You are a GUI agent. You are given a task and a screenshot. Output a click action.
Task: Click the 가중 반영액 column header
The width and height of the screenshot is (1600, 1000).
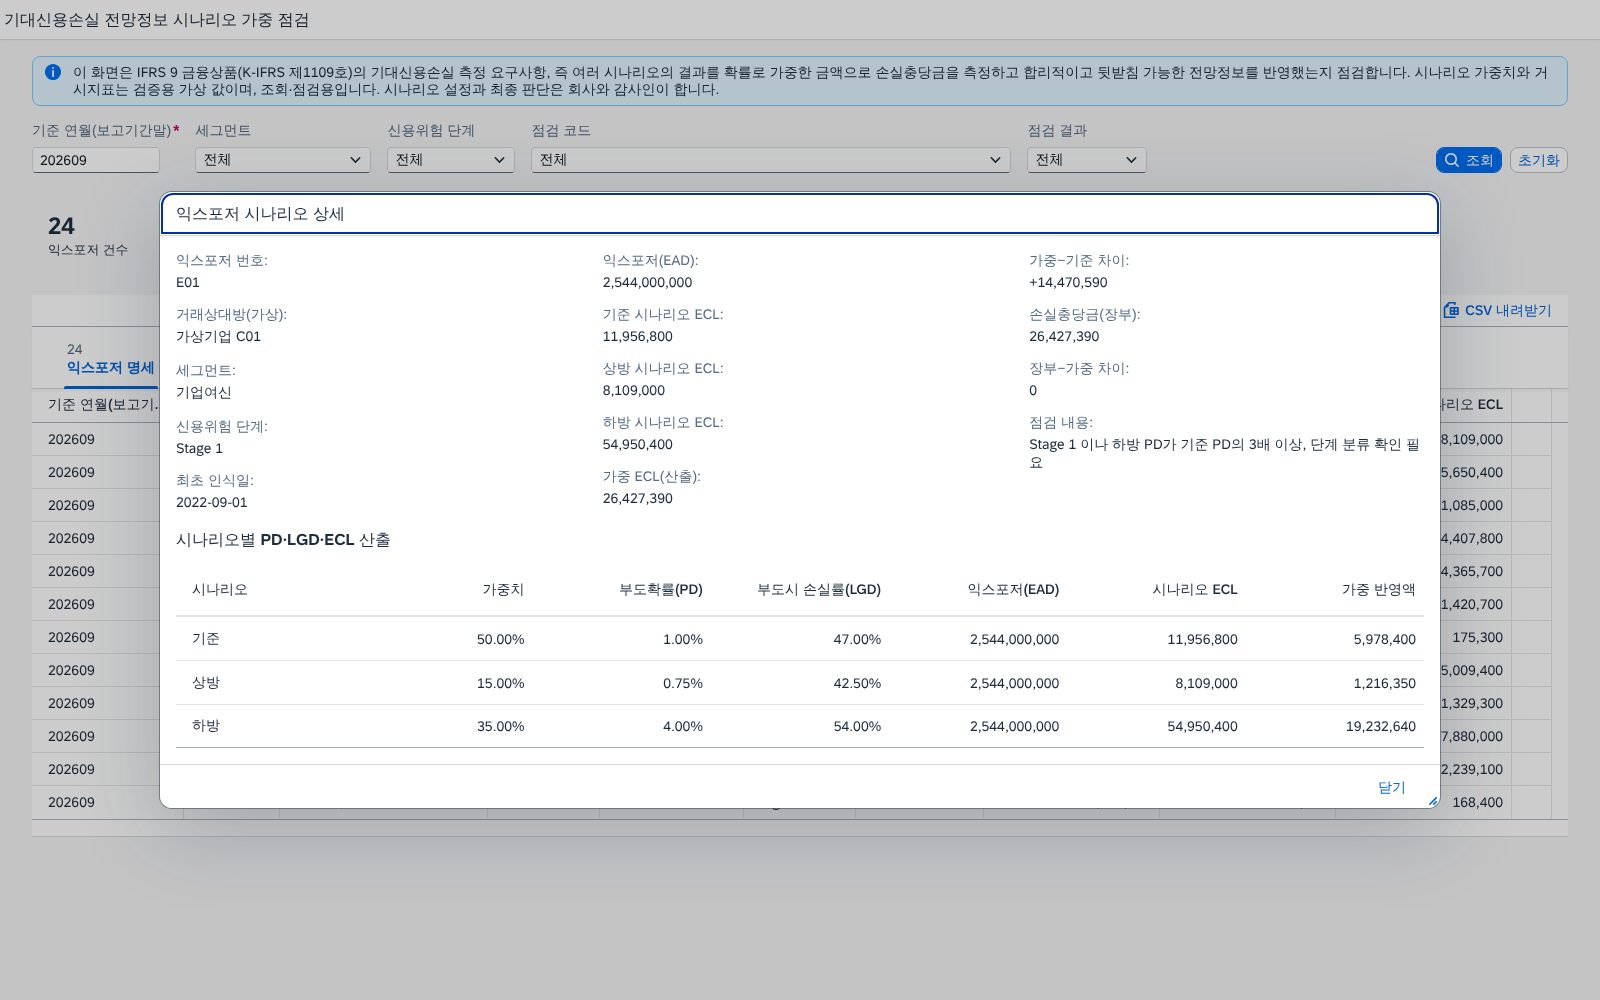(1379, 589)
